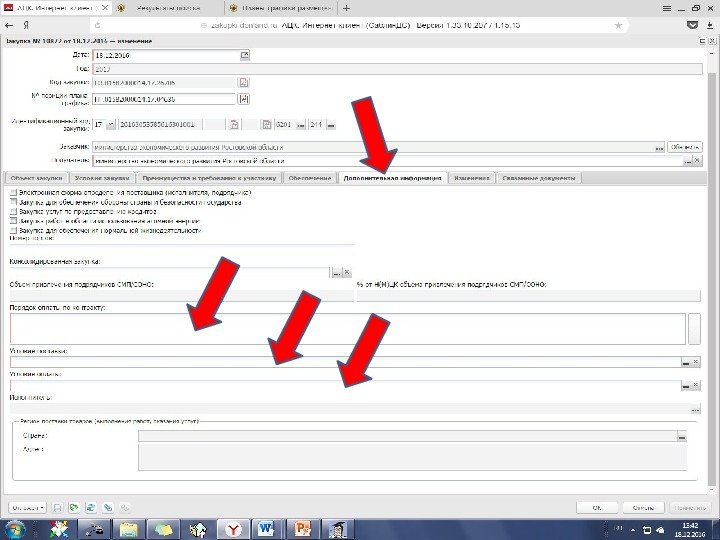Open the Страна lookup selector button

(681, 436)
